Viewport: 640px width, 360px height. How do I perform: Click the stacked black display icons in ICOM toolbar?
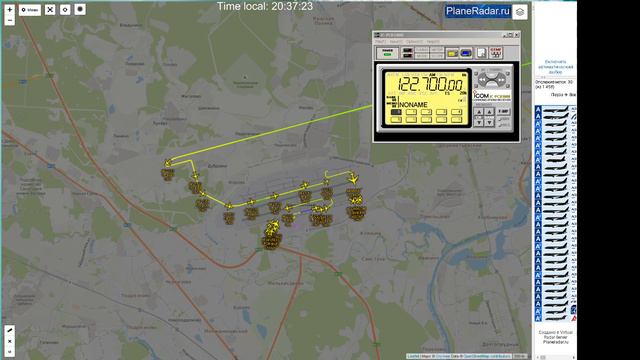pyautogui.click(x=407, y=53)
